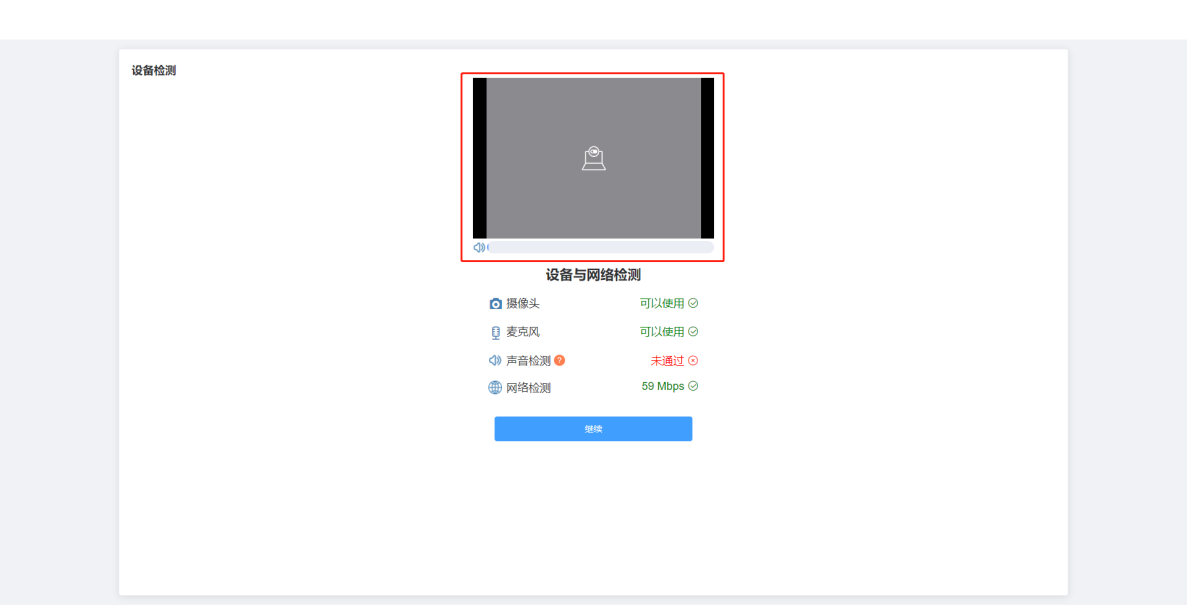Click the 网络检测 label text
Image resolution: width=1187 pixels, height=605 pixels.
point(528,388)
